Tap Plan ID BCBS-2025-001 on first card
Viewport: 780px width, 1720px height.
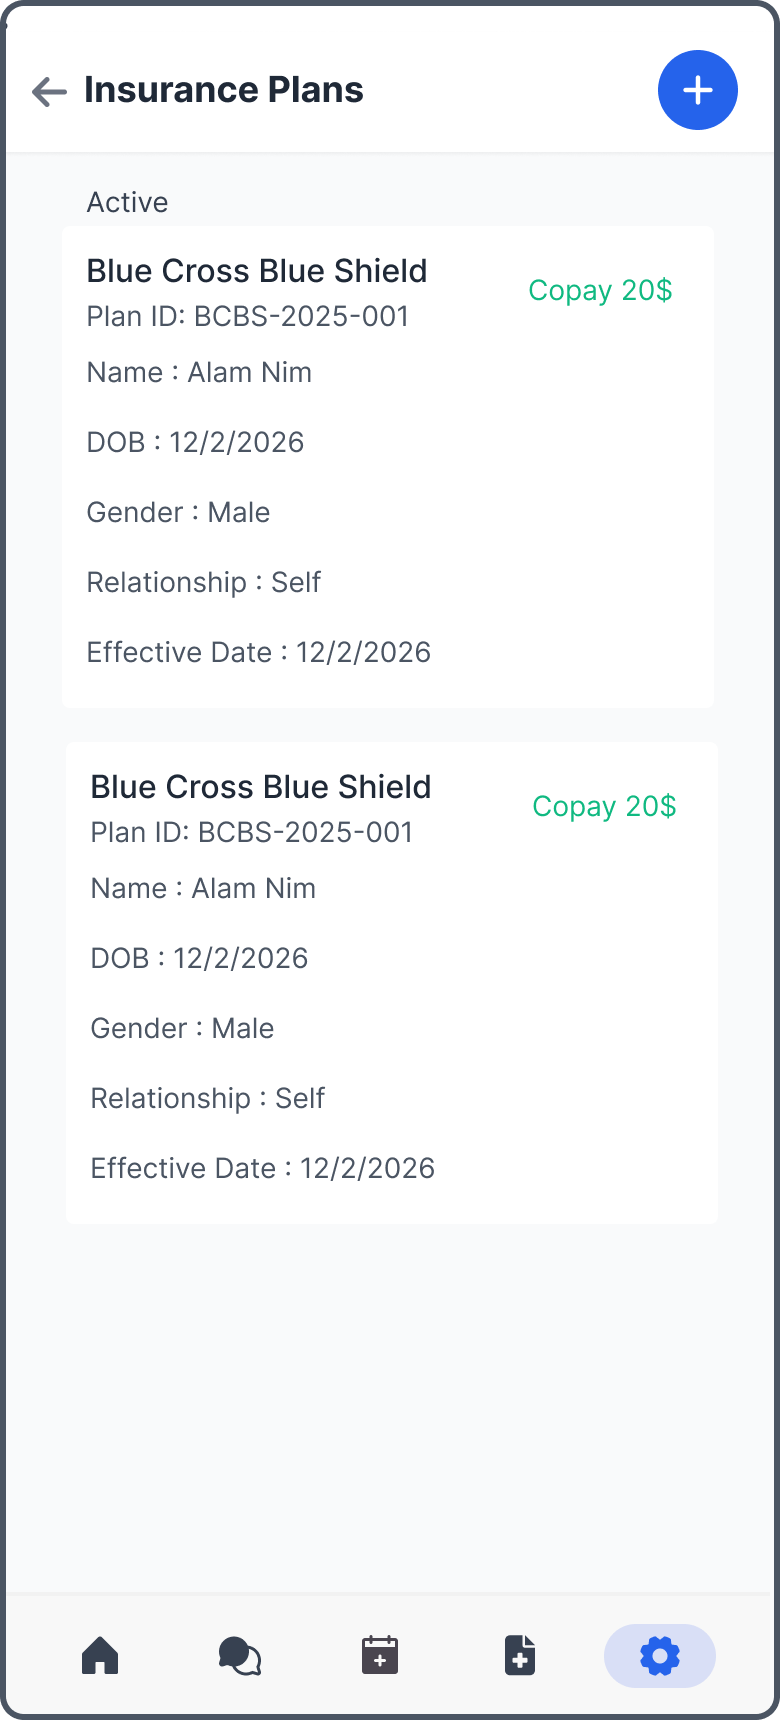[248, 316]
